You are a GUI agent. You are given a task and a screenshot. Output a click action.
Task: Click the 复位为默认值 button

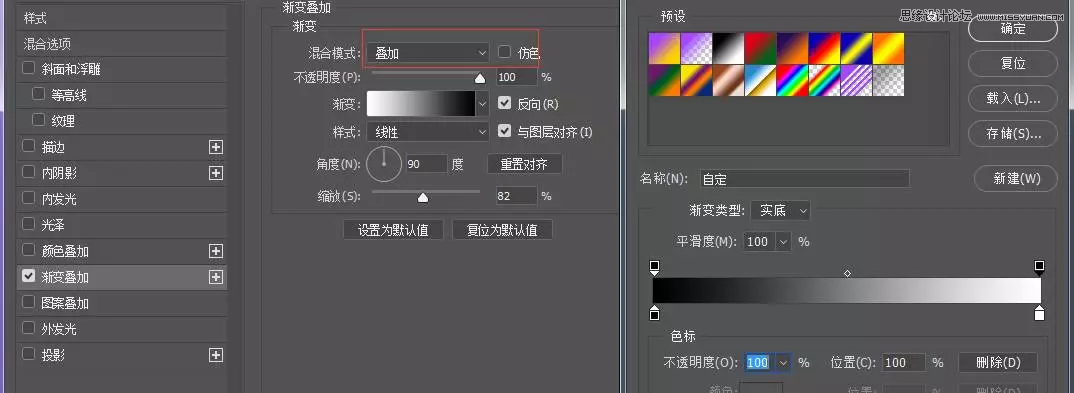(x=502, y=230)
